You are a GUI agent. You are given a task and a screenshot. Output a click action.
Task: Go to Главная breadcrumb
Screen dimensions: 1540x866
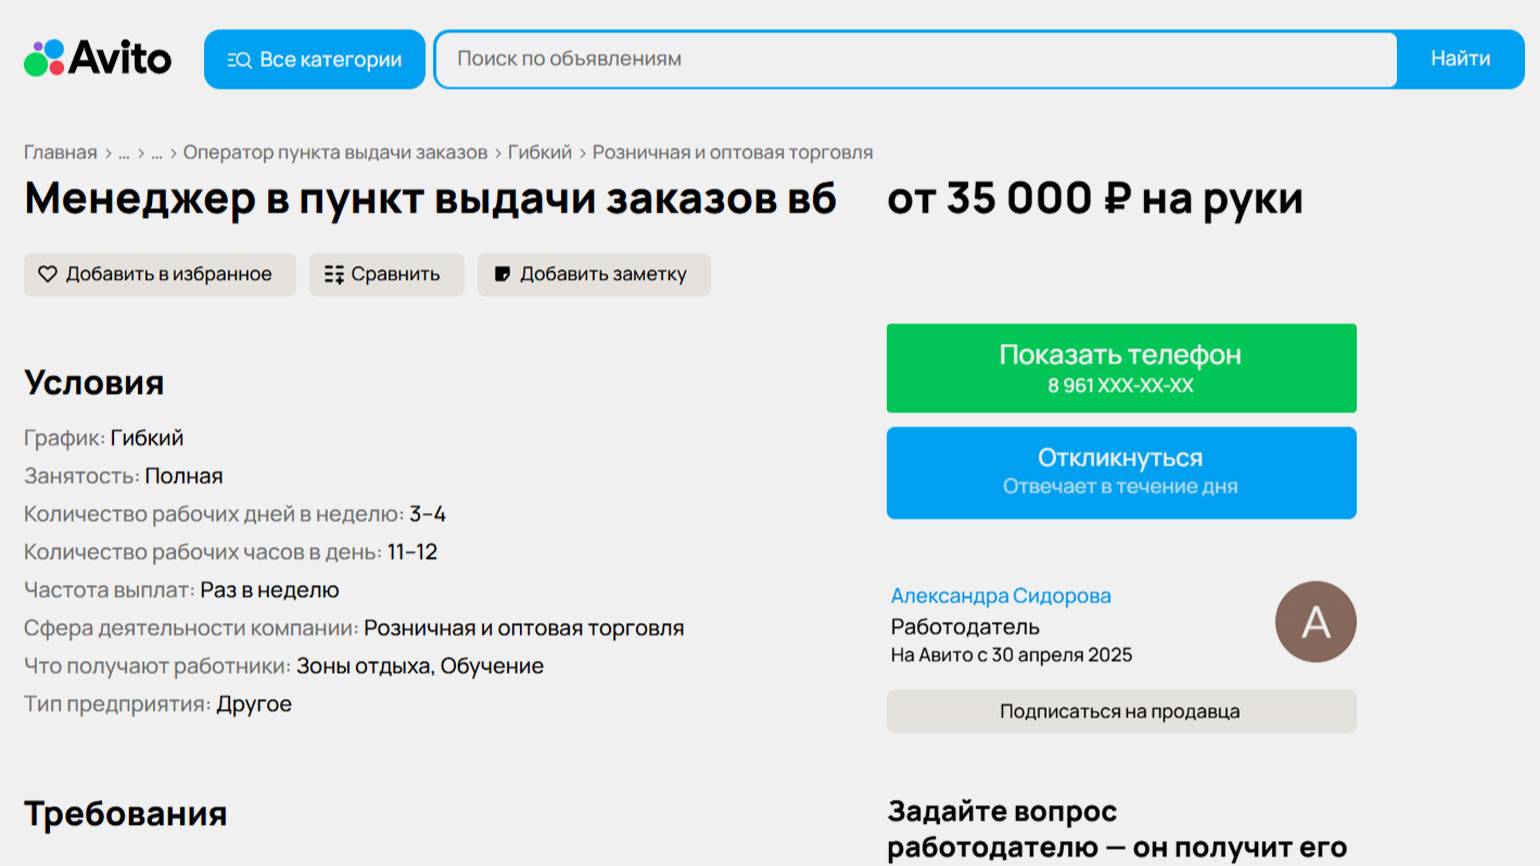click(x=61, y=152)
